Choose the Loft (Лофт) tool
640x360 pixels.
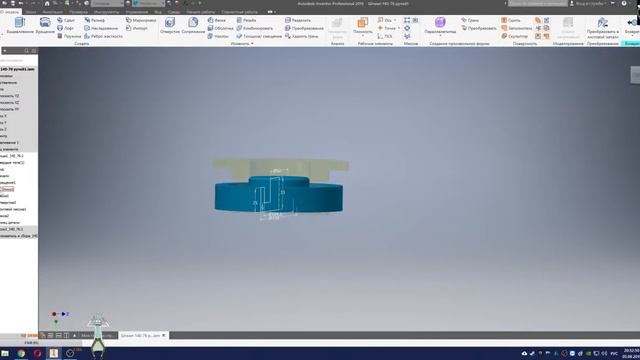(65, 28)
